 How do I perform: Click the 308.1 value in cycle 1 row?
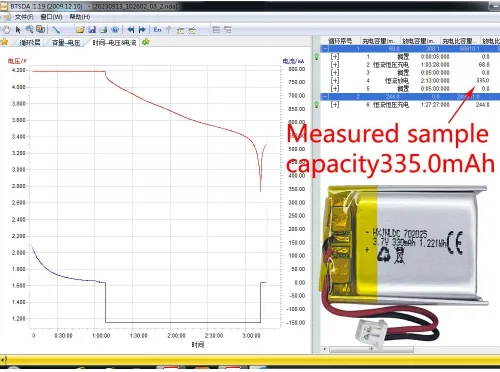(433, 49)
